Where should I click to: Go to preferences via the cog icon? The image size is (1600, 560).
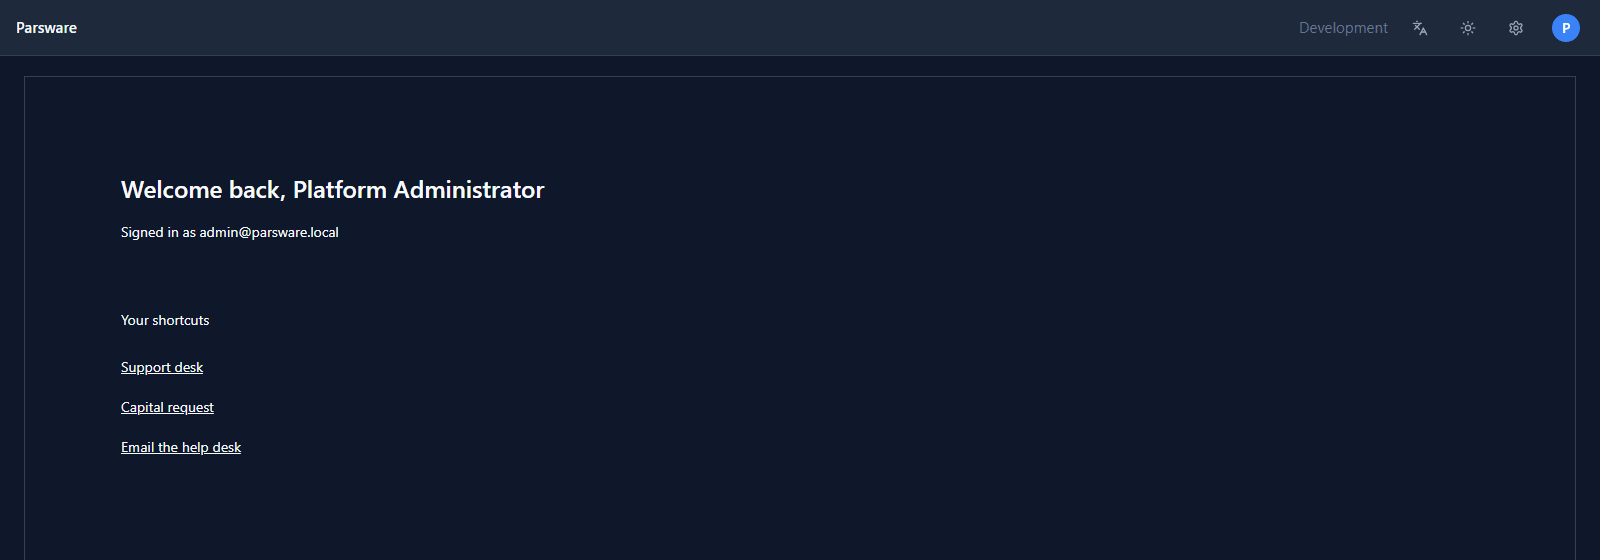point(1516,28)
